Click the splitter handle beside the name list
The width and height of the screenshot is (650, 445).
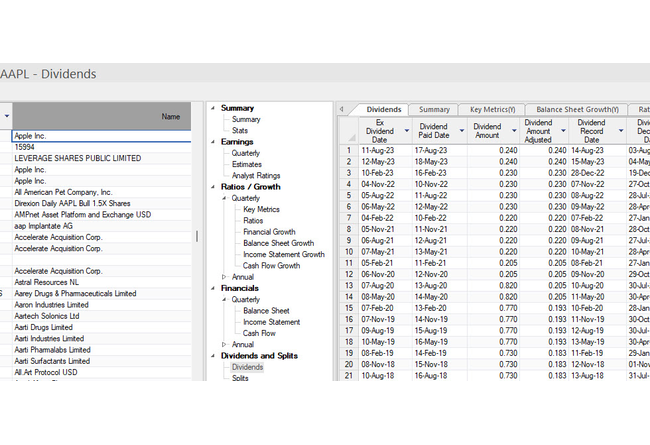[x=197, y=236]
